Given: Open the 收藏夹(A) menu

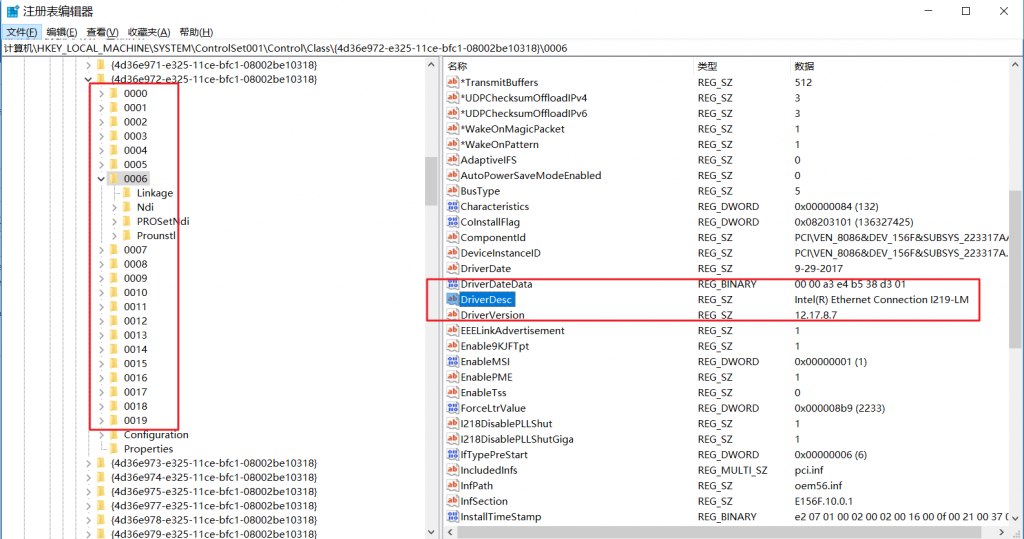Looking at the screenshot, I should point(149,32).
